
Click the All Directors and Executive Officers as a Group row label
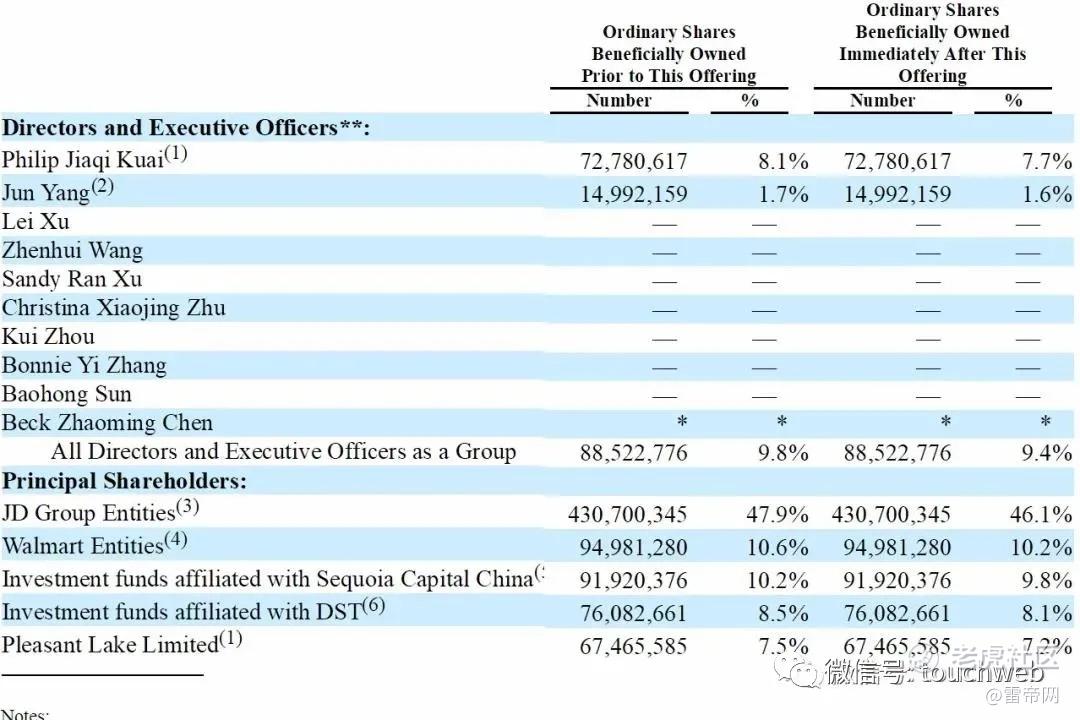point(284,451)
